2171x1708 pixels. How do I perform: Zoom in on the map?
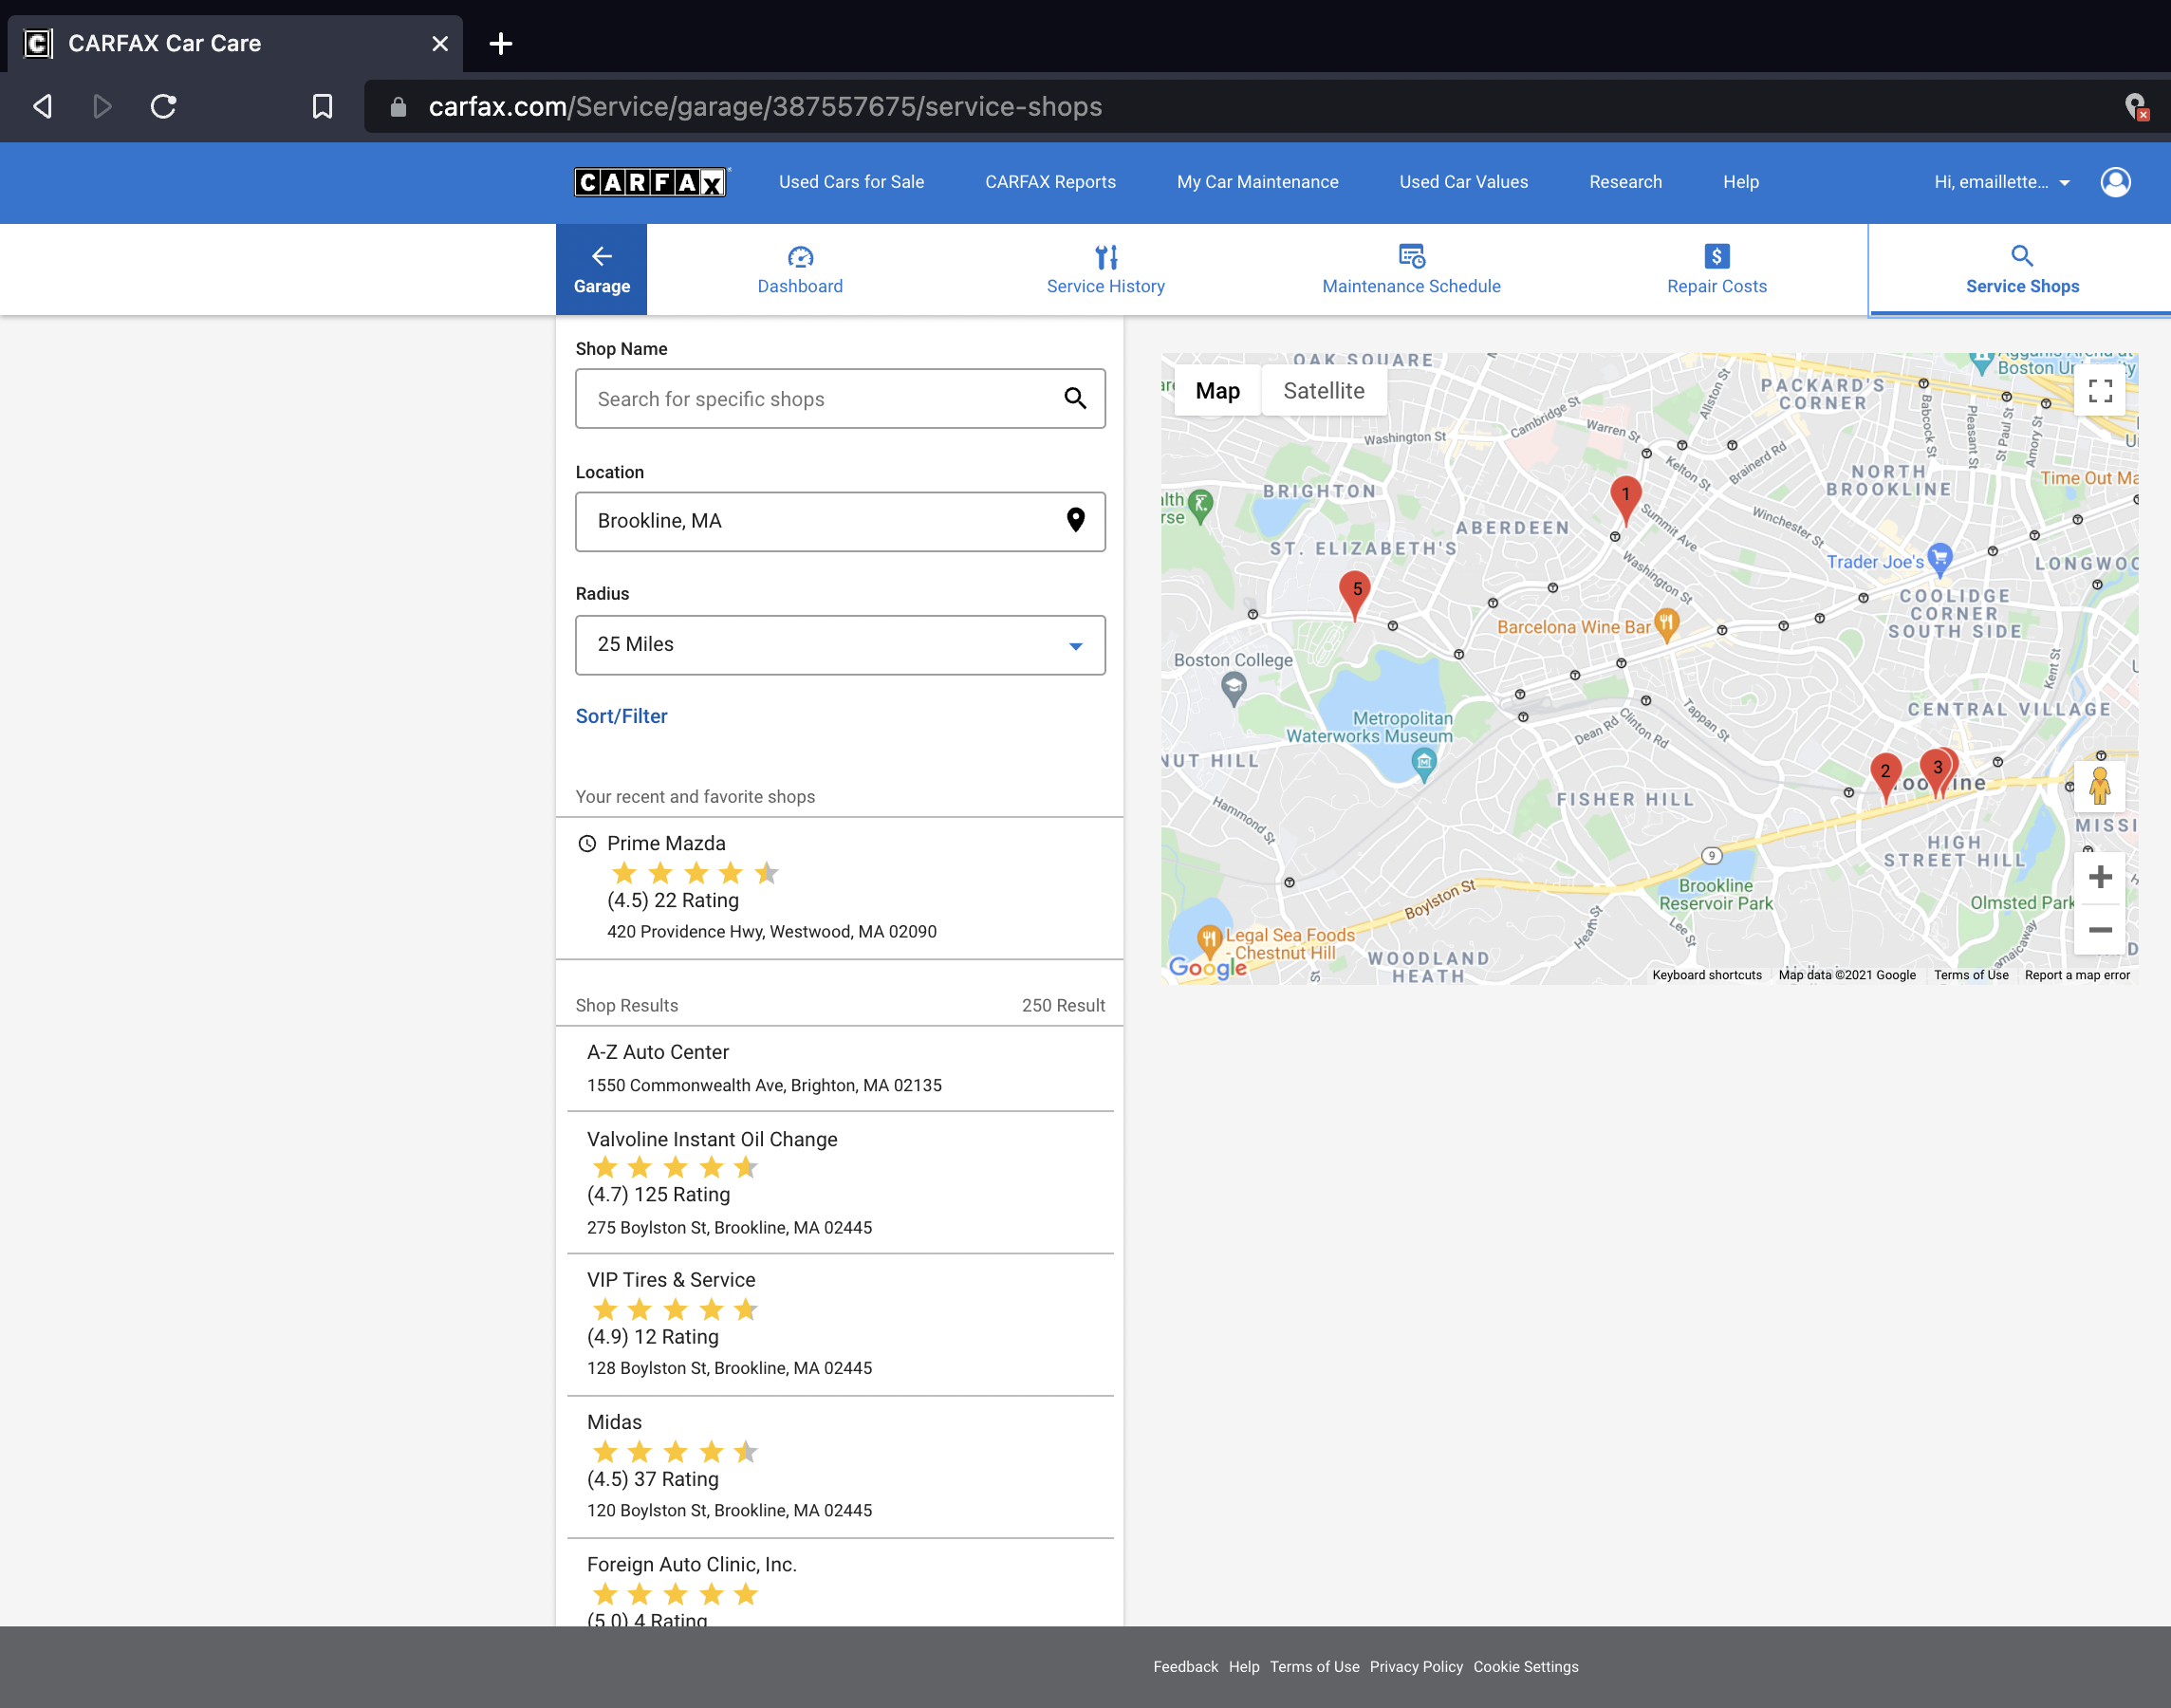[x=2100, y=877]
